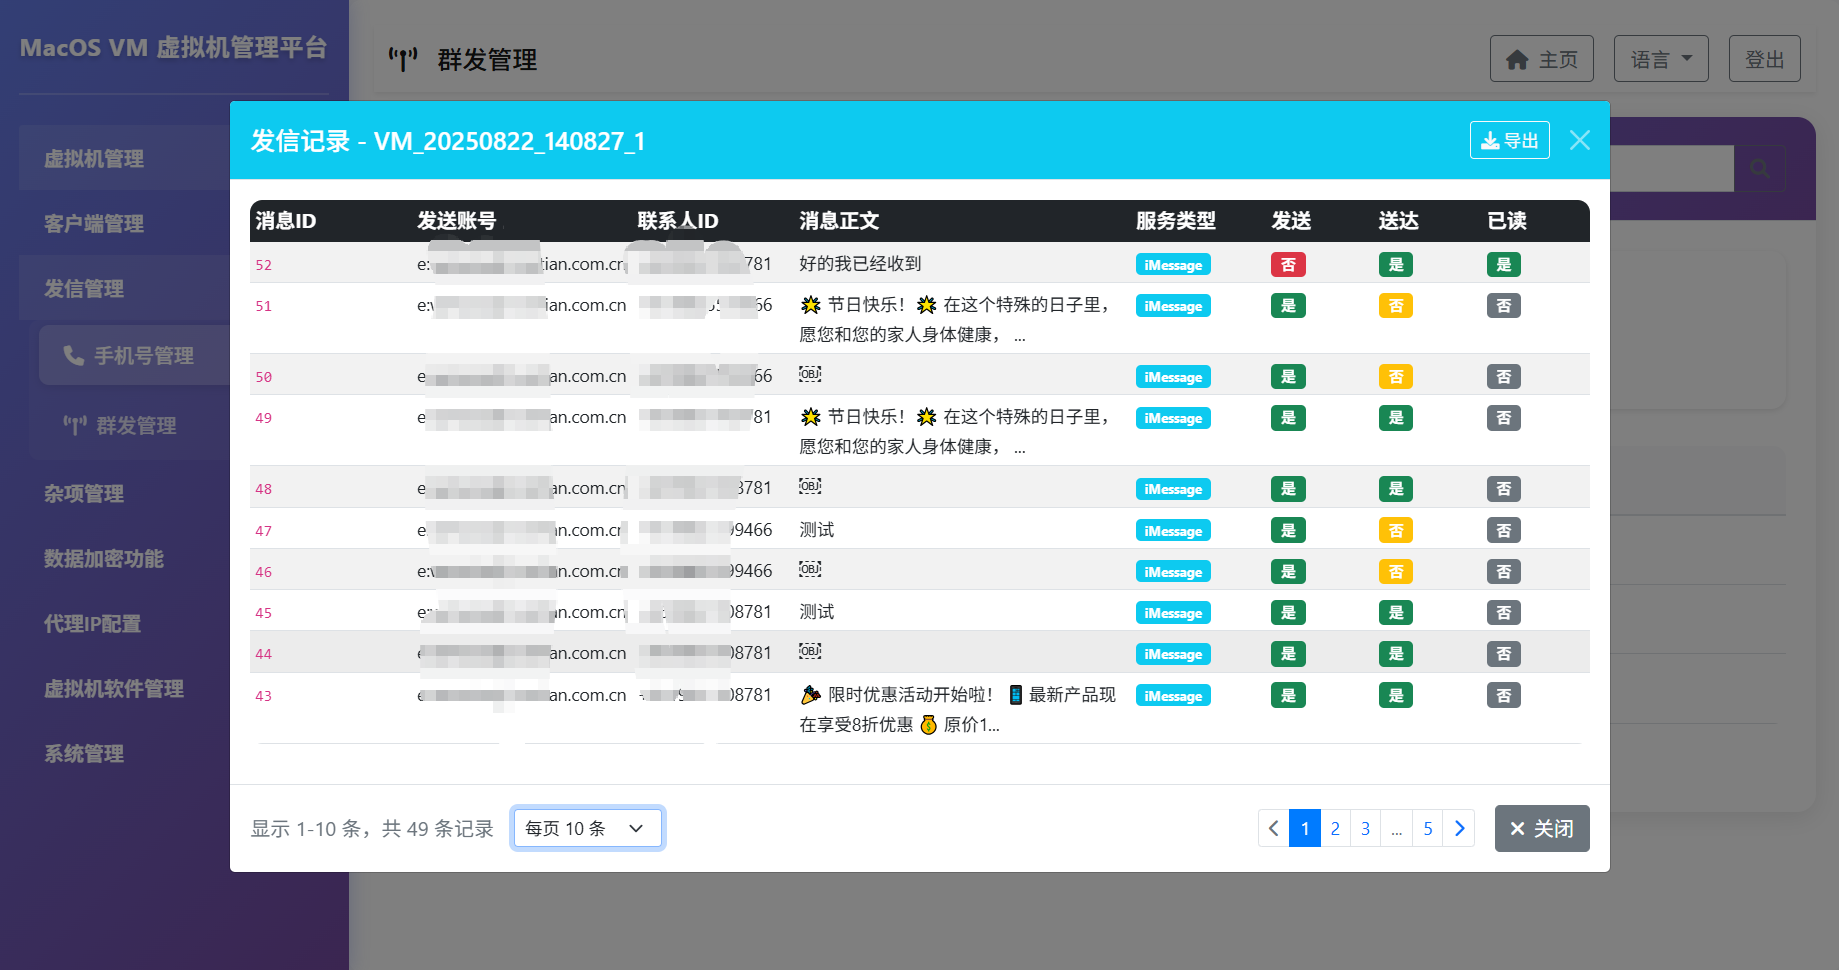Click the home (主页) icon button
Image resolution: width=1839 pixels, height=970 pixels.
[x=1541, y=60]
